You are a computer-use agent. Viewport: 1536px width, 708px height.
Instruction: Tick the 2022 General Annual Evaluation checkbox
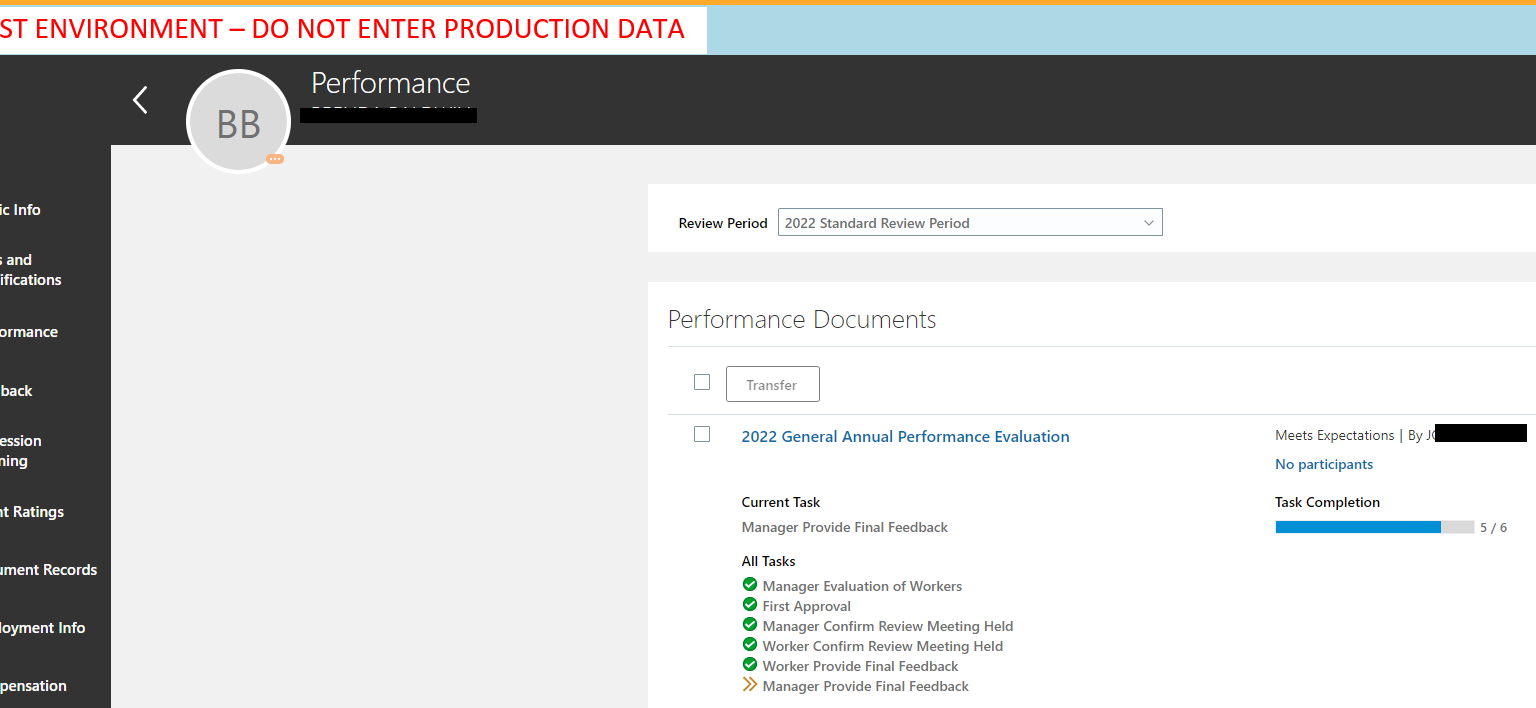click(x=702, y=434)
